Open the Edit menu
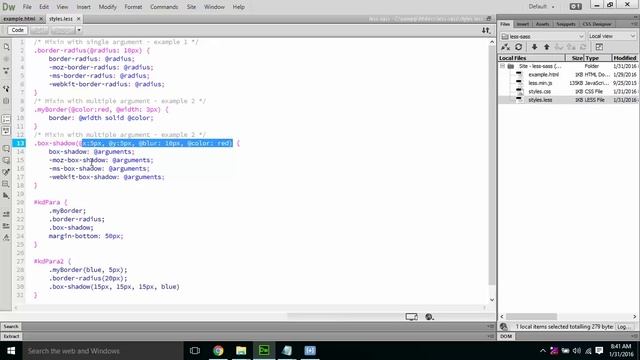This screenshot has height=360, width=640. click(44, 7)
